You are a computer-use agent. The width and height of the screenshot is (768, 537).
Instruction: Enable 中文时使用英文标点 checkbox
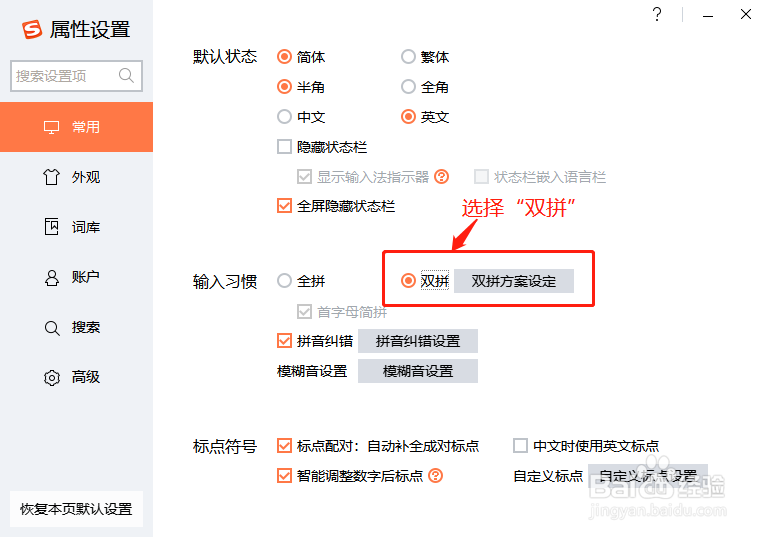520,445
